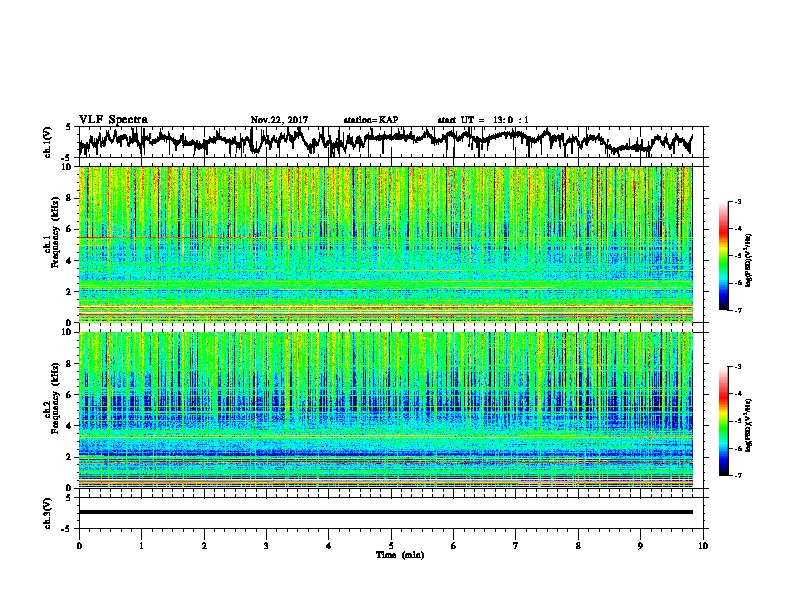Click the 'ch.1(V)' axis label
Image resolution: width=792 pixels, height=612 pixels.
click(x=48, y=142)
